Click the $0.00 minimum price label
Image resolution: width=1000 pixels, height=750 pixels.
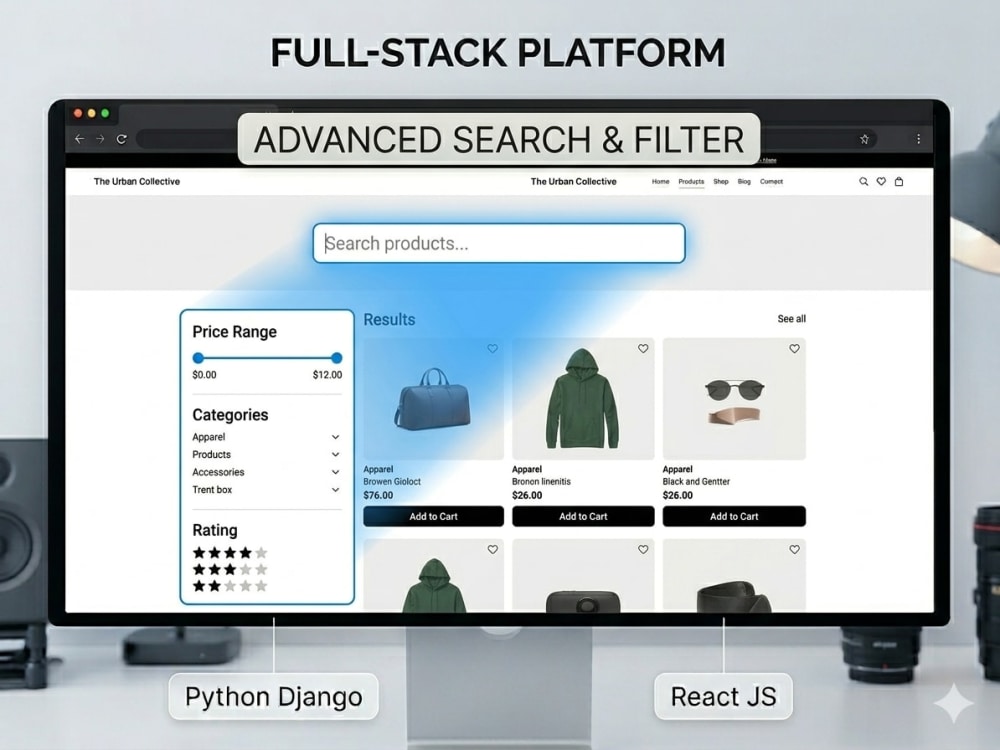click(204, 375)
